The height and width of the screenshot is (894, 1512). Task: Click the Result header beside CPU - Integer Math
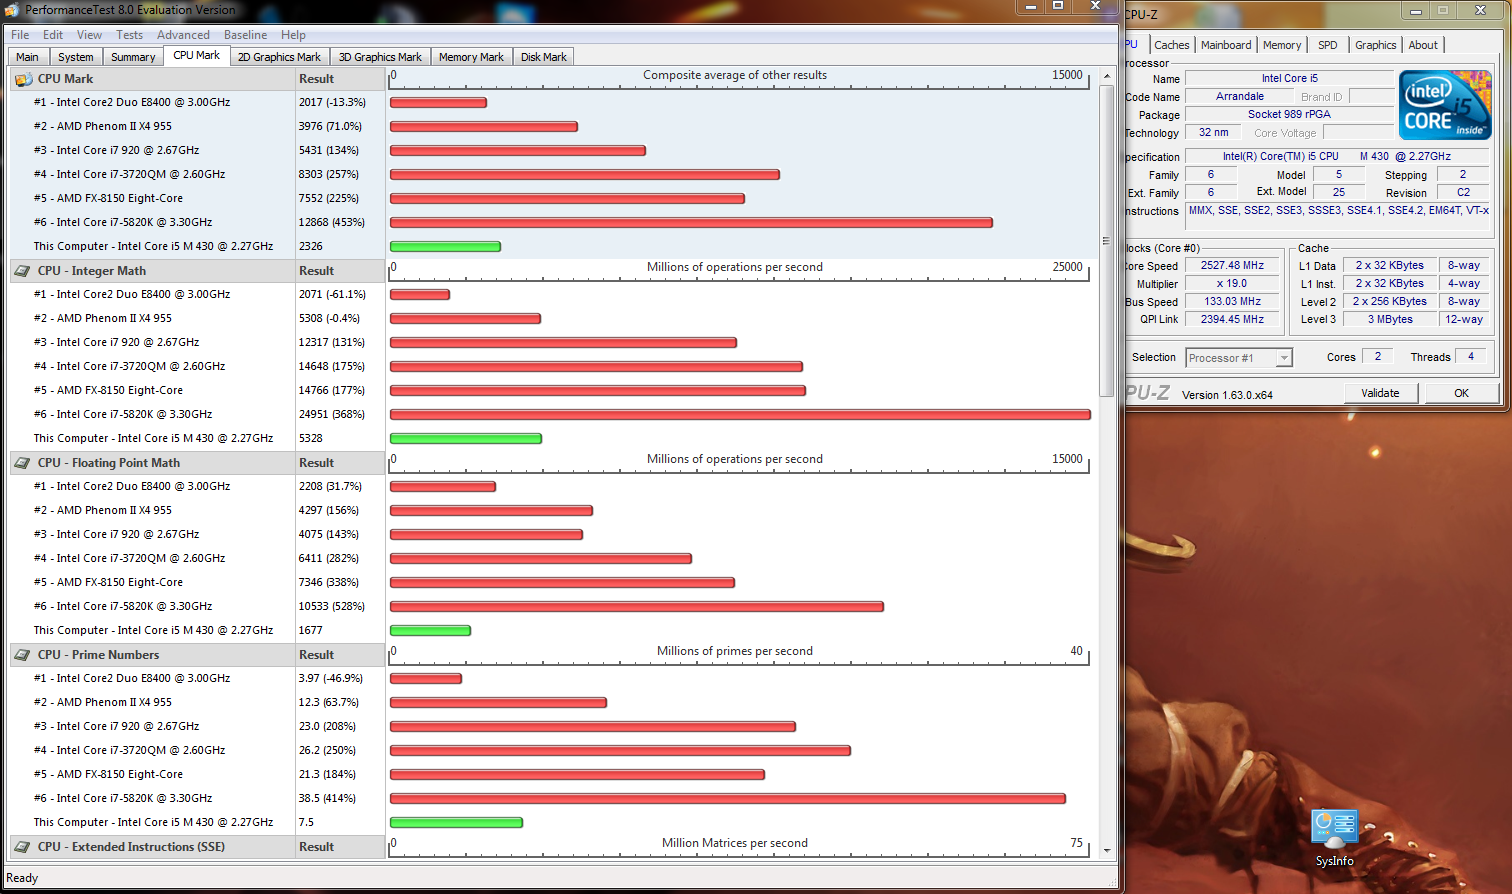coord(339,271)
